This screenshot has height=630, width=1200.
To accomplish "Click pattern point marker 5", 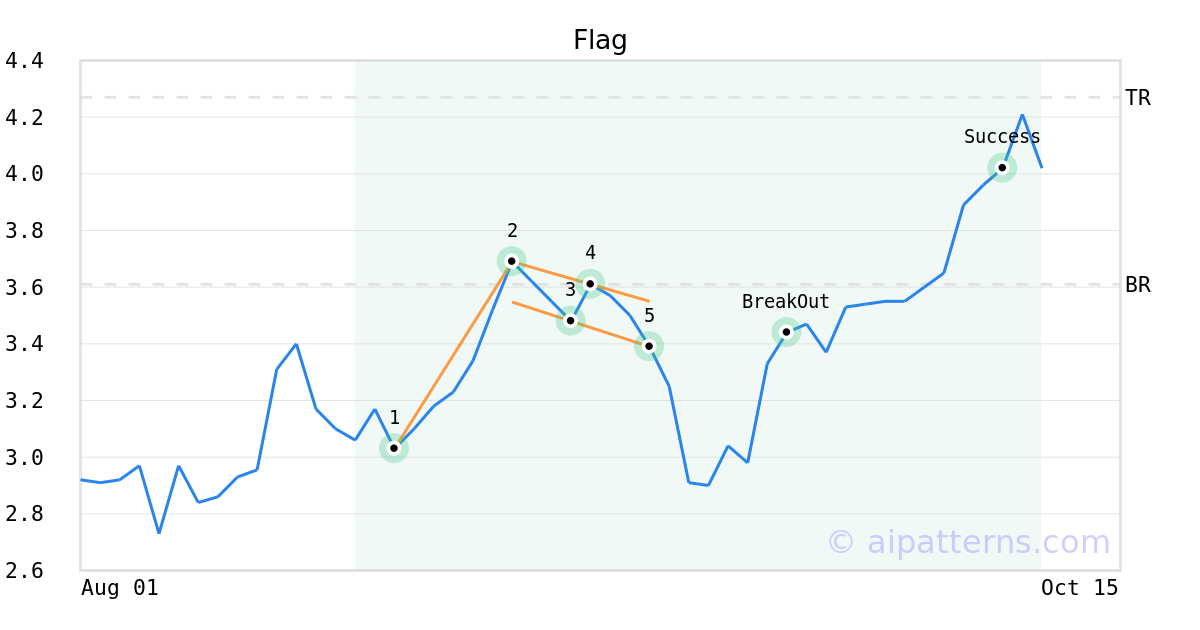I will pyautogui.click(x=649, y=346).
